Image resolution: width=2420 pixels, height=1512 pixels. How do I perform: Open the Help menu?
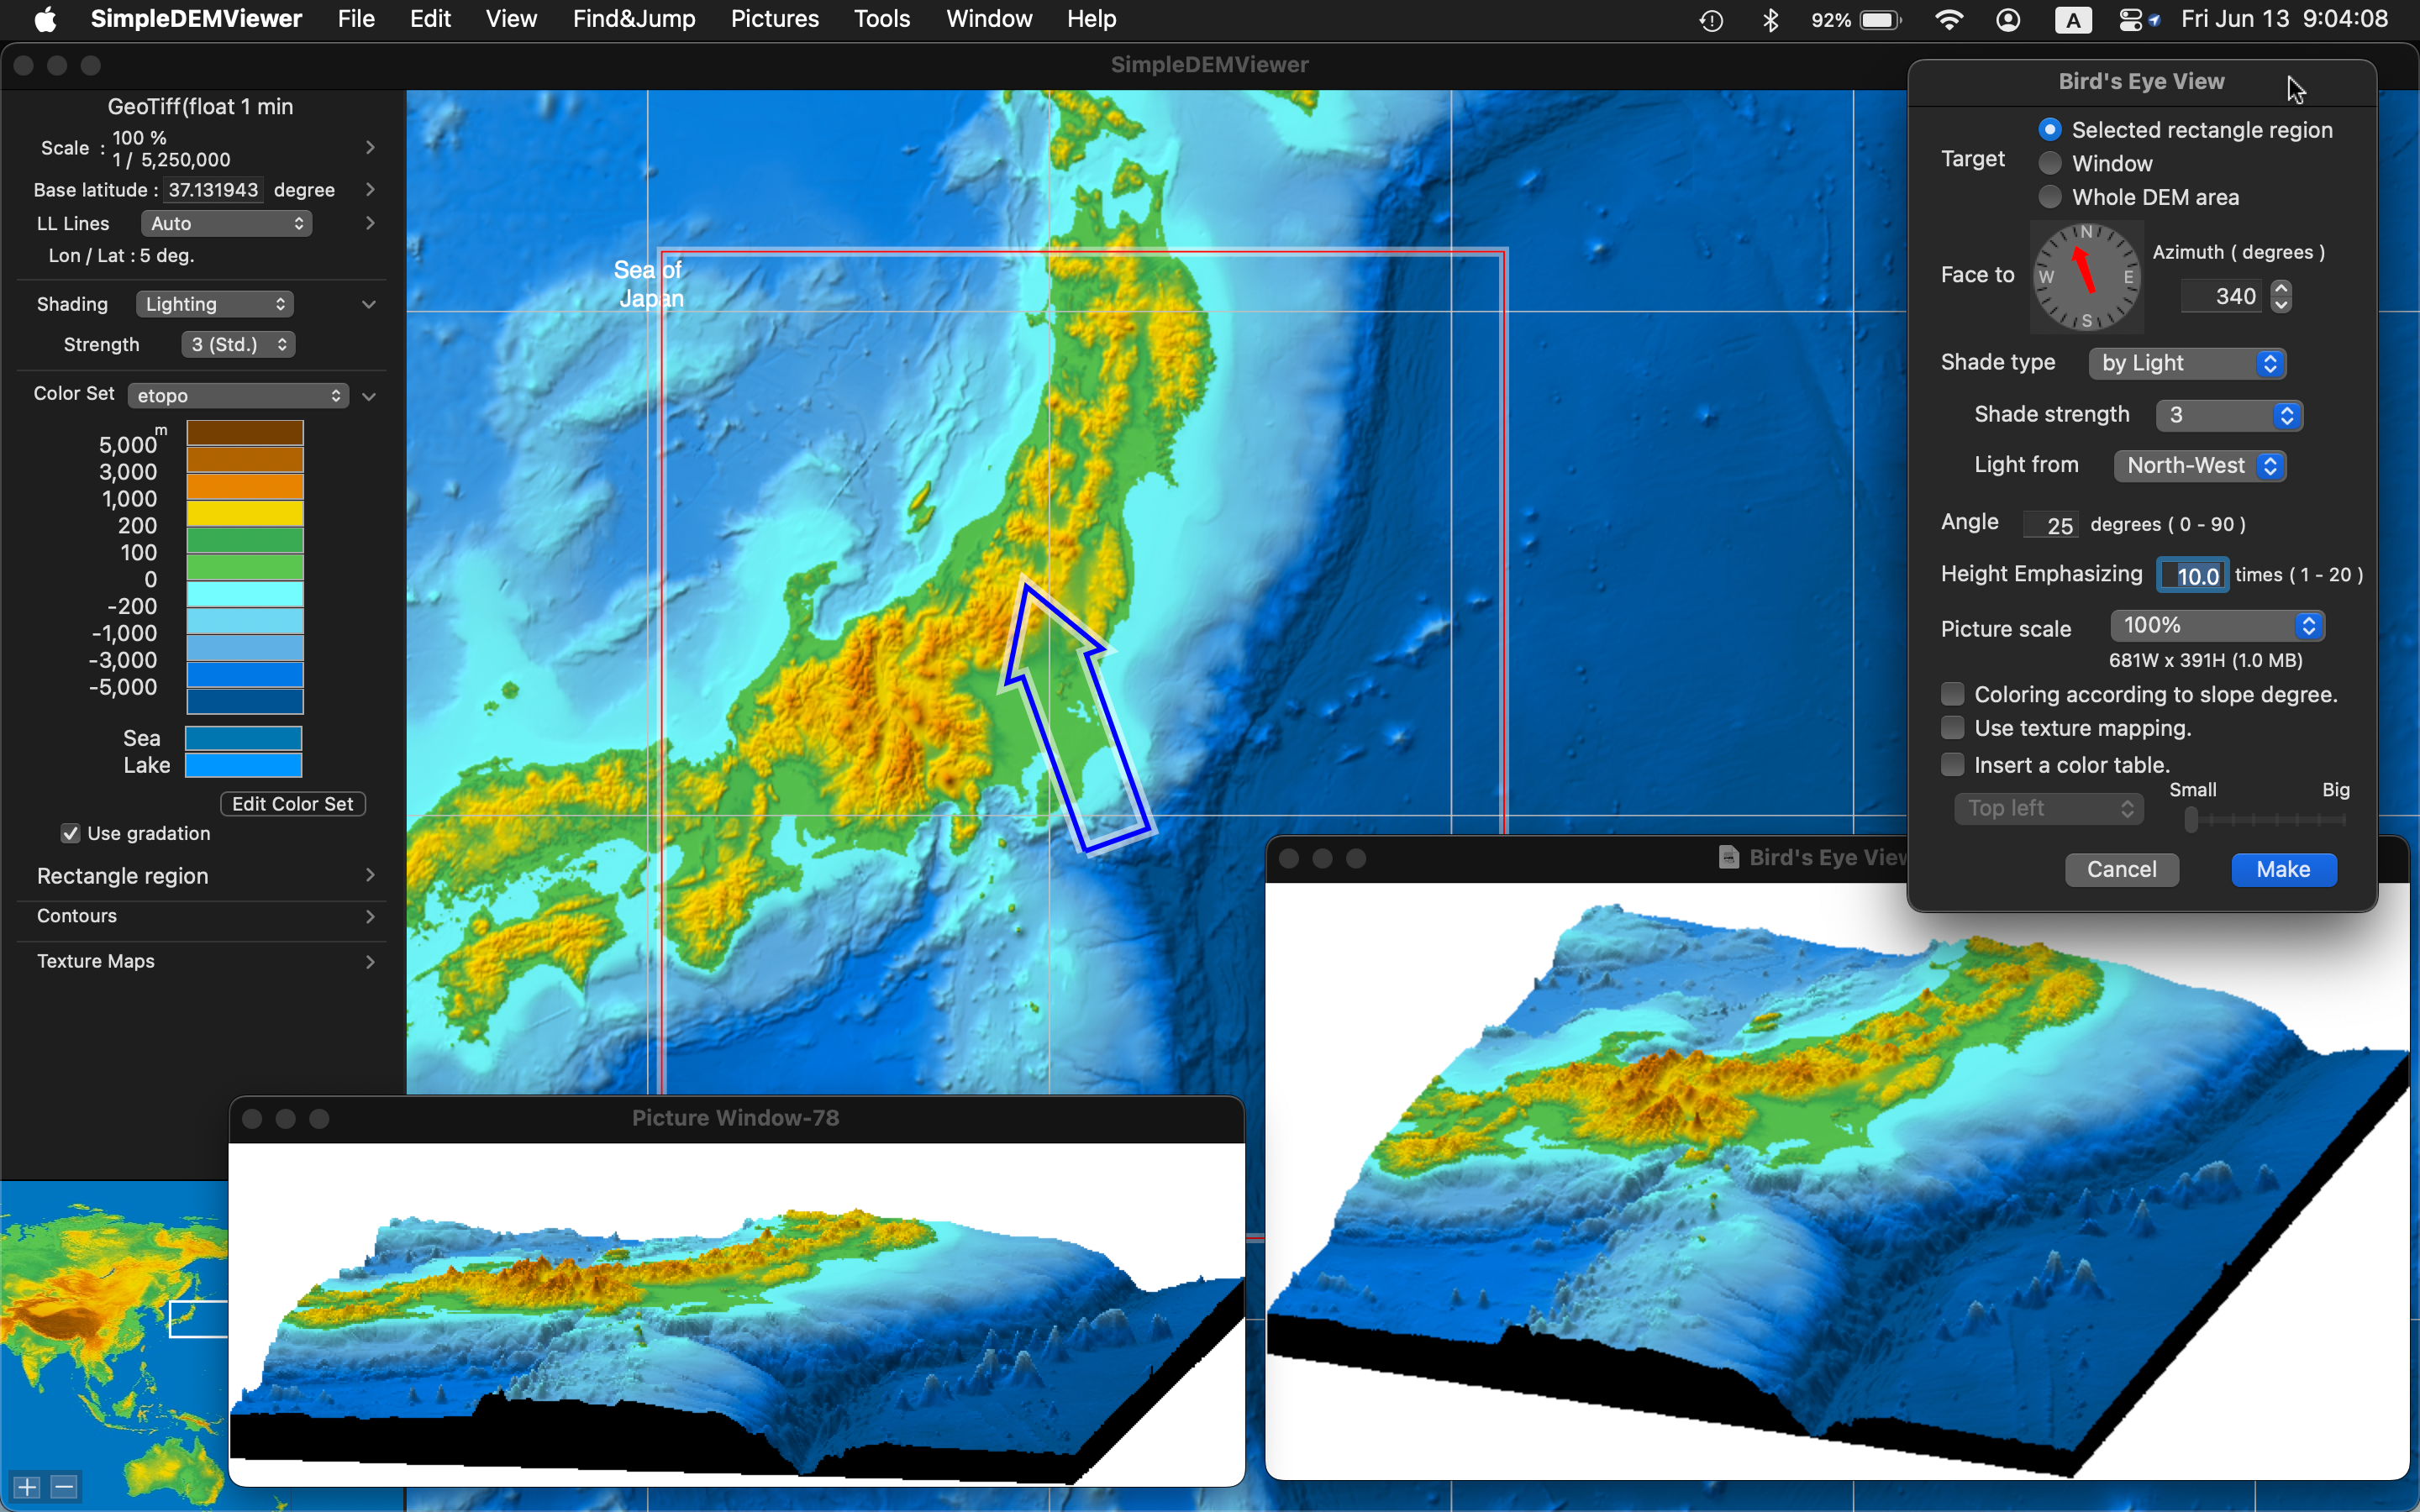1091,19
